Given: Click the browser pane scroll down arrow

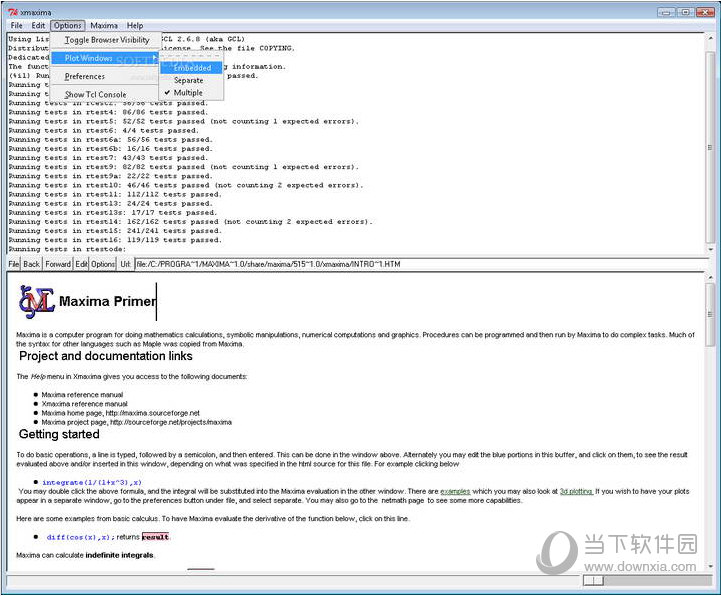Looking at the screenshot, I should coord(710,567).
